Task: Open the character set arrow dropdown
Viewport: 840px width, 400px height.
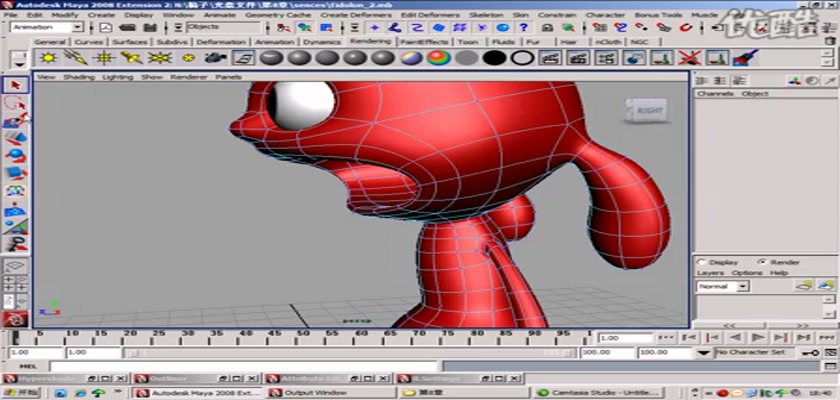Action: tap(703, 352)
